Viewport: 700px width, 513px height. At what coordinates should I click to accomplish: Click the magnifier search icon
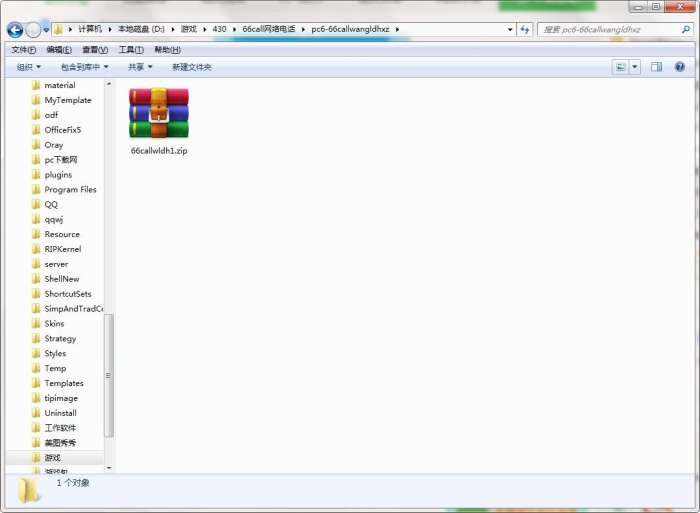point(686,29)
